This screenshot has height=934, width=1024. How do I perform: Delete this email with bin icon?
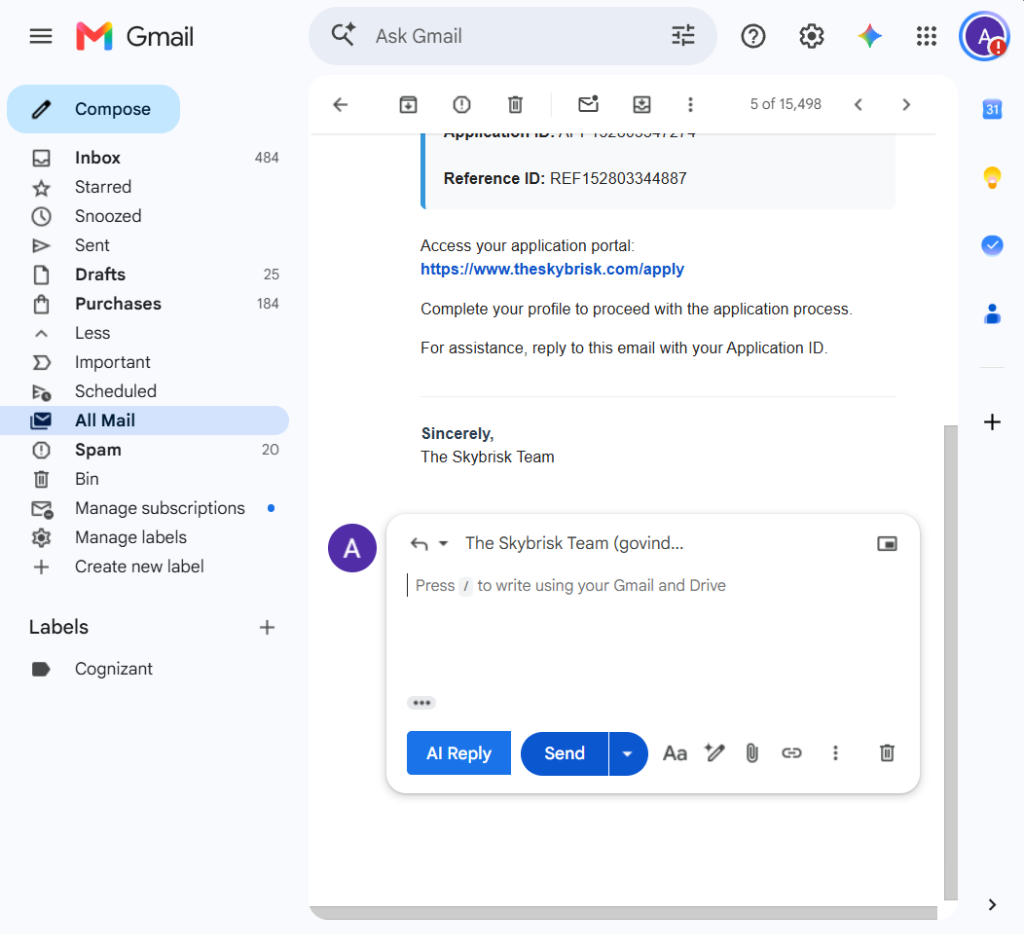[x=515, y=105]
